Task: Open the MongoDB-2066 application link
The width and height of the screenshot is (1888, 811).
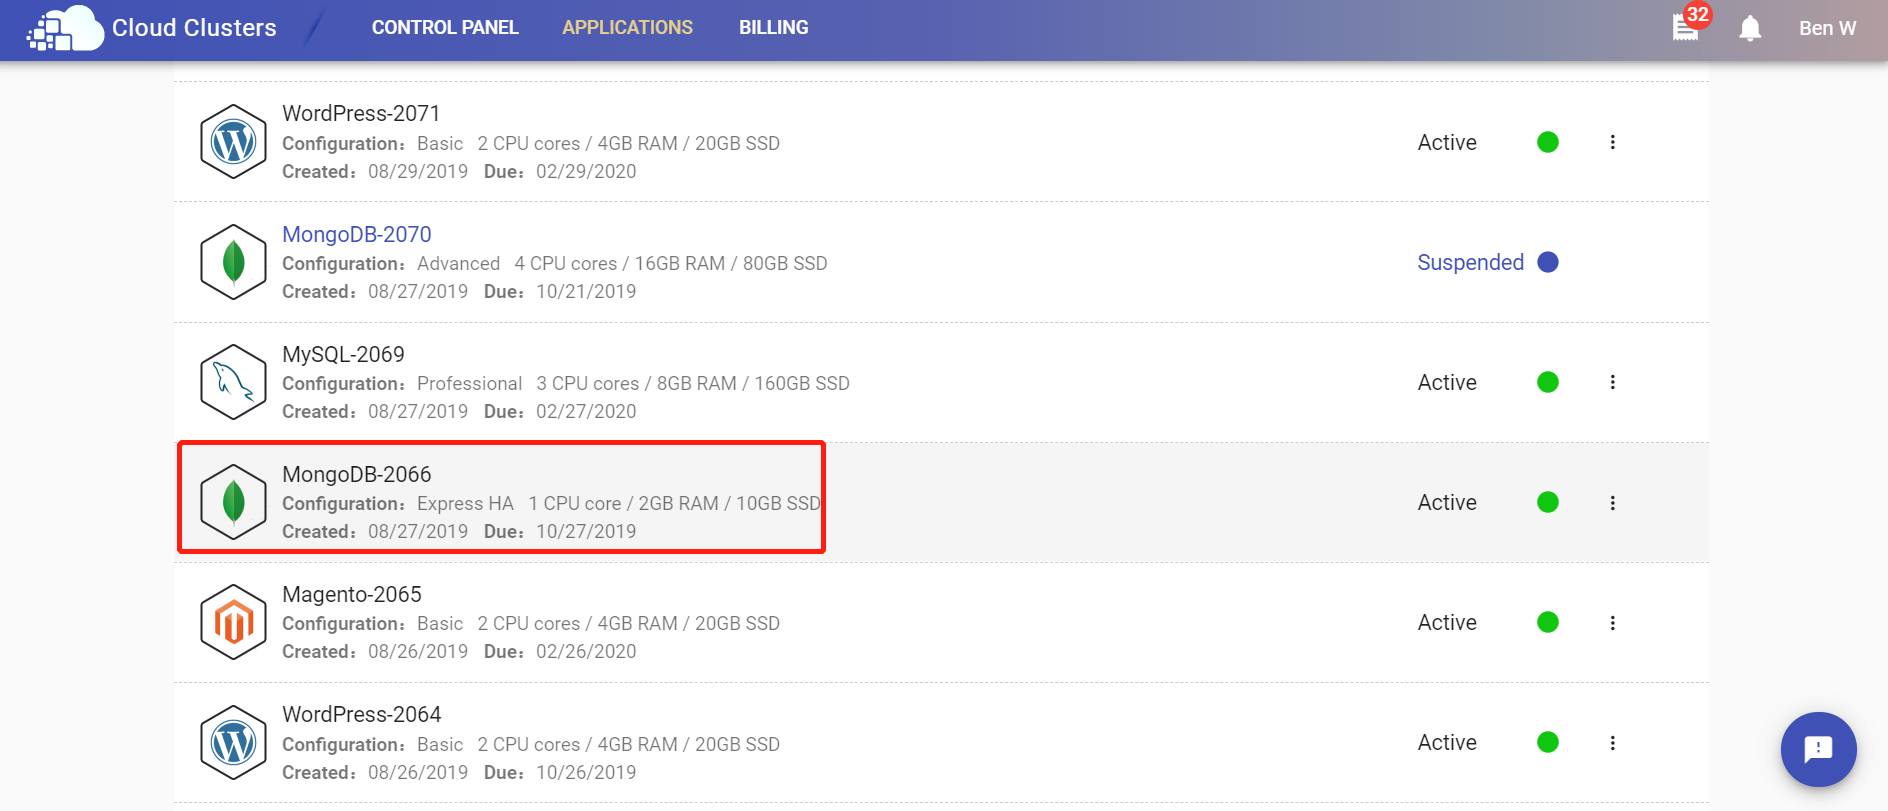Action: (x=357, y=474)
